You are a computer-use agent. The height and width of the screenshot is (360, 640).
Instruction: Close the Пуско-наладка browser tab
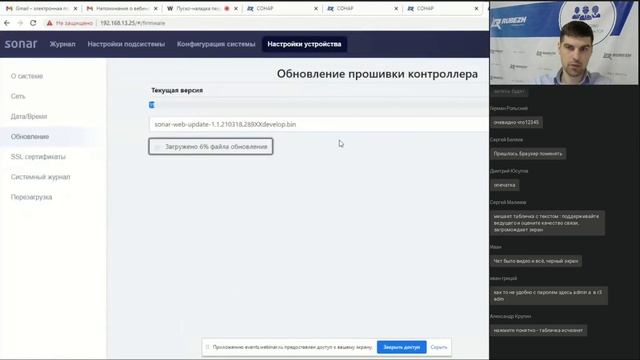pyautogui.click(x=236, y=8)
